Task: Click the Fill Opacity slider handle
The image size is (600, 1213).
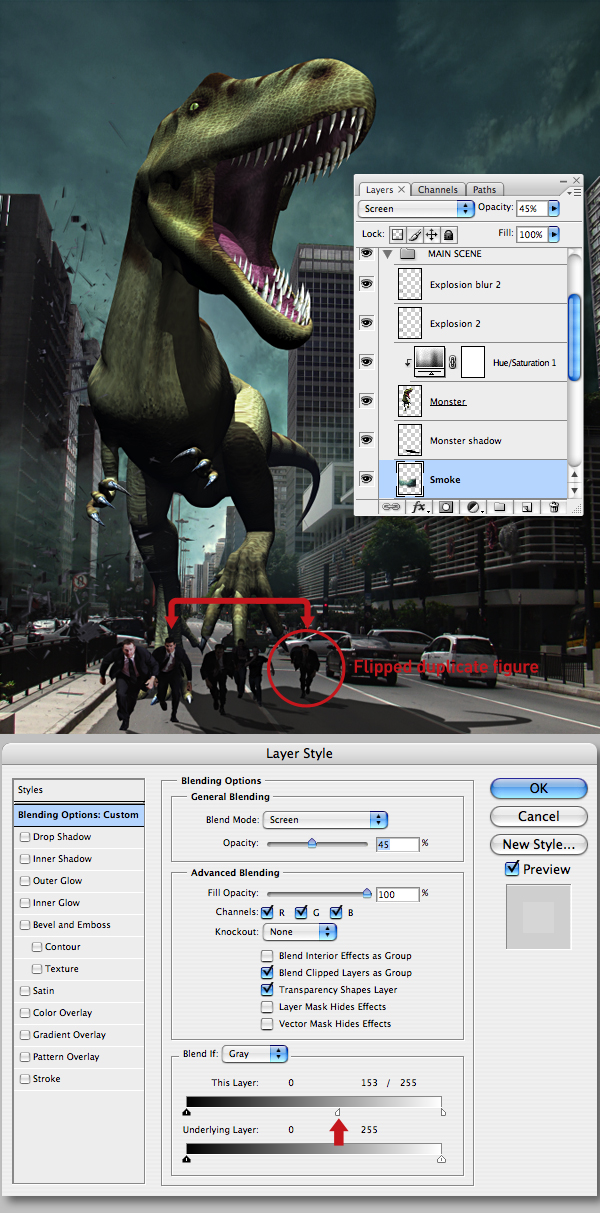Action: click(367, 894)
